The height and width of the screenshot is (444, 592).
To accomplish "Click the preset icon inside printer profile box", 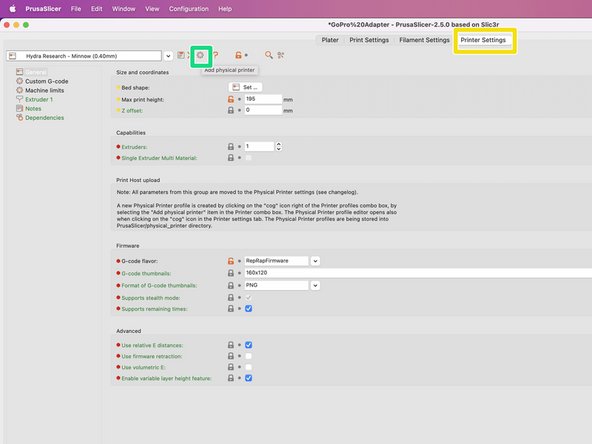I will [12, 56].
